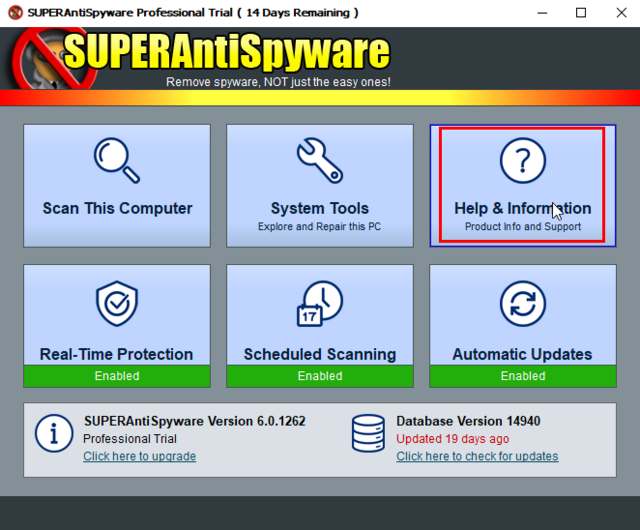640x530 pixels.
Task: Click 'Product Info and Support' subtitle
Action: 523,226
